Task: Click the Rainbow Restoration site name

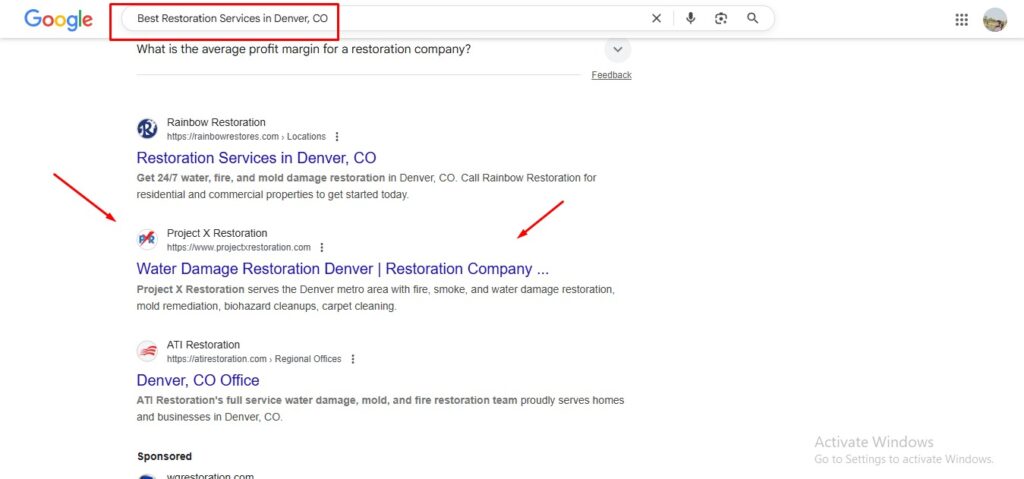Action: point(216,122)
